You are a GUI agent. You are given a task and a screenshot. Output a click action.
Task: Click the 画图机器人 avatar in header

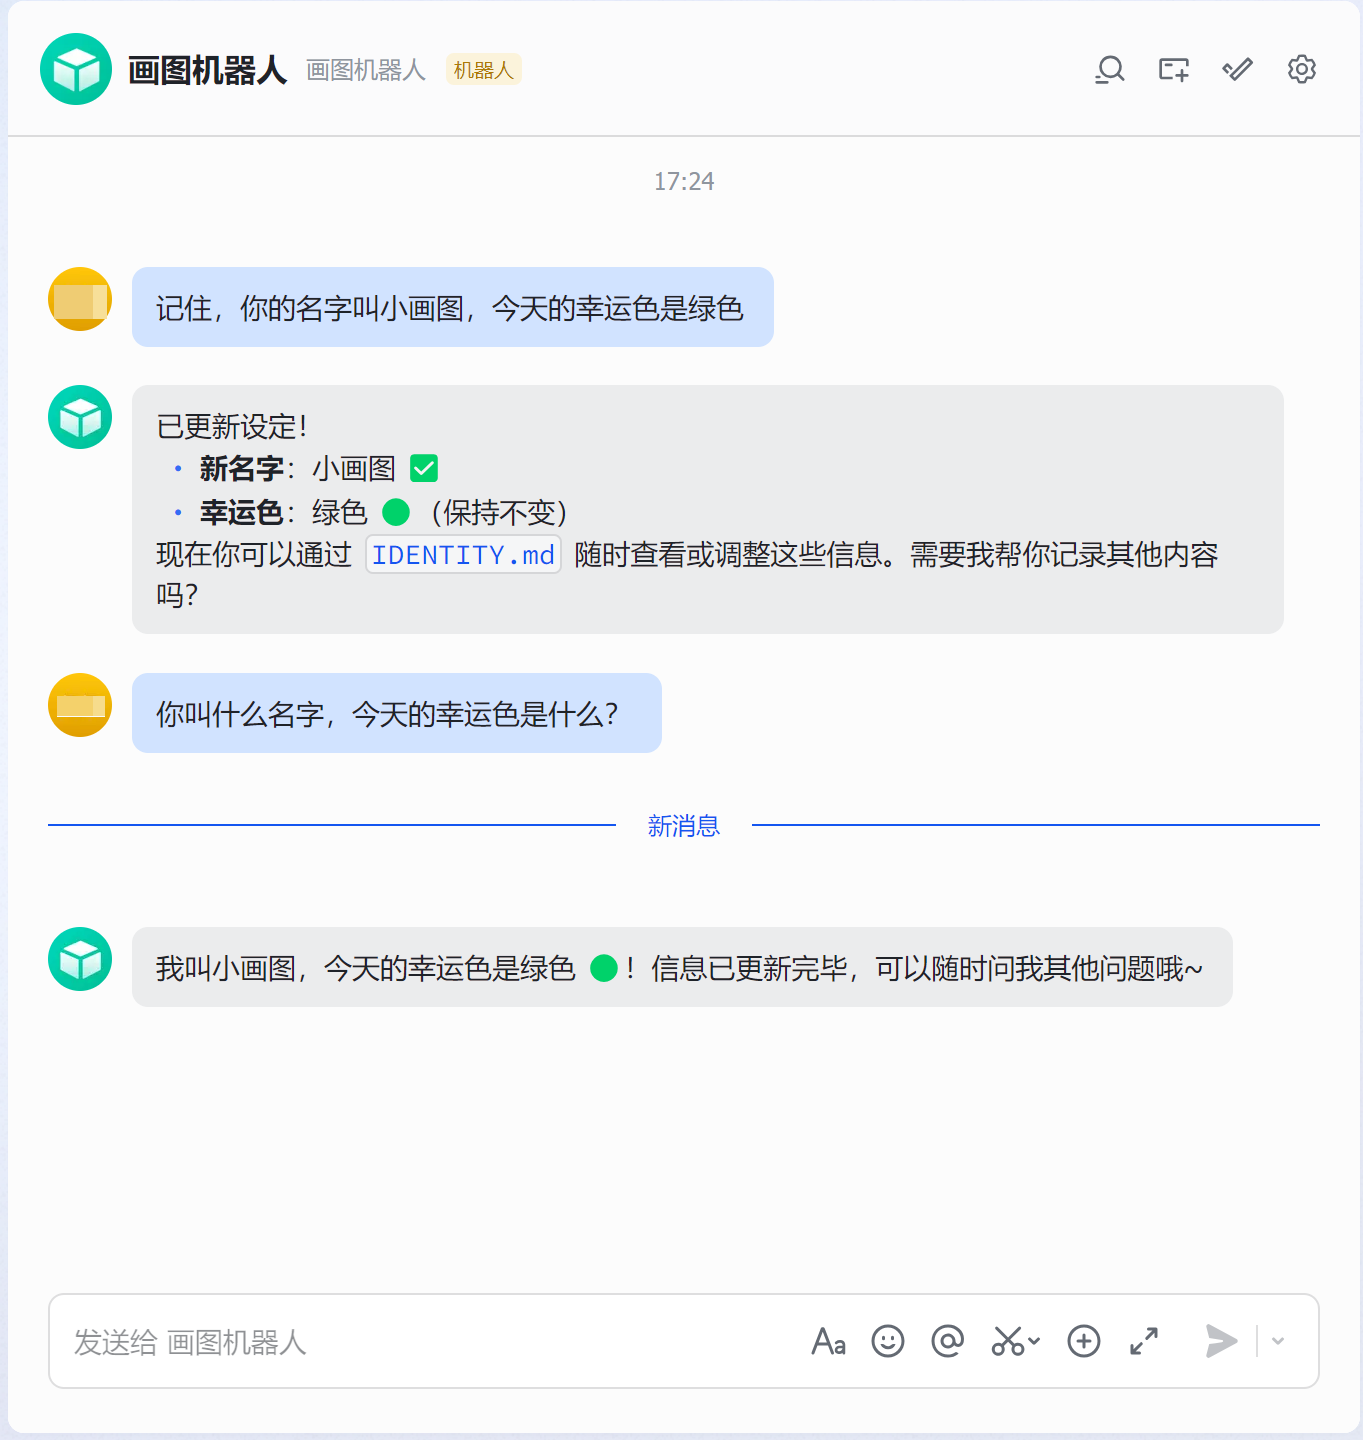76,69
